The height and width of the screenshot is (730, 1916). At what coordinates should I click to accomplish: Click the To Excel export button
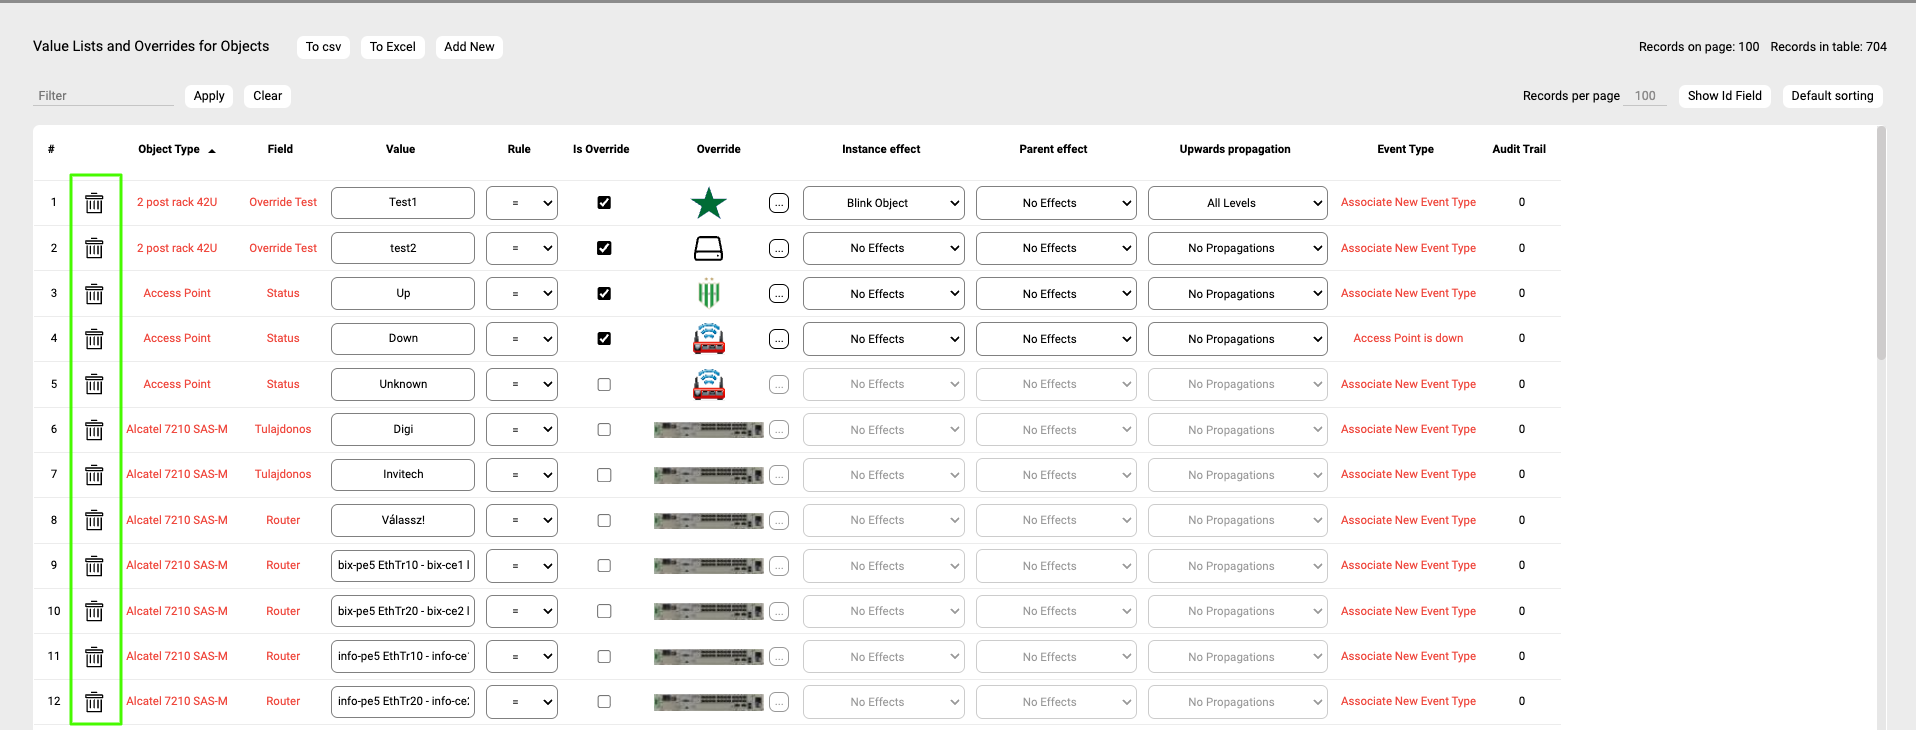pos(392,47)
